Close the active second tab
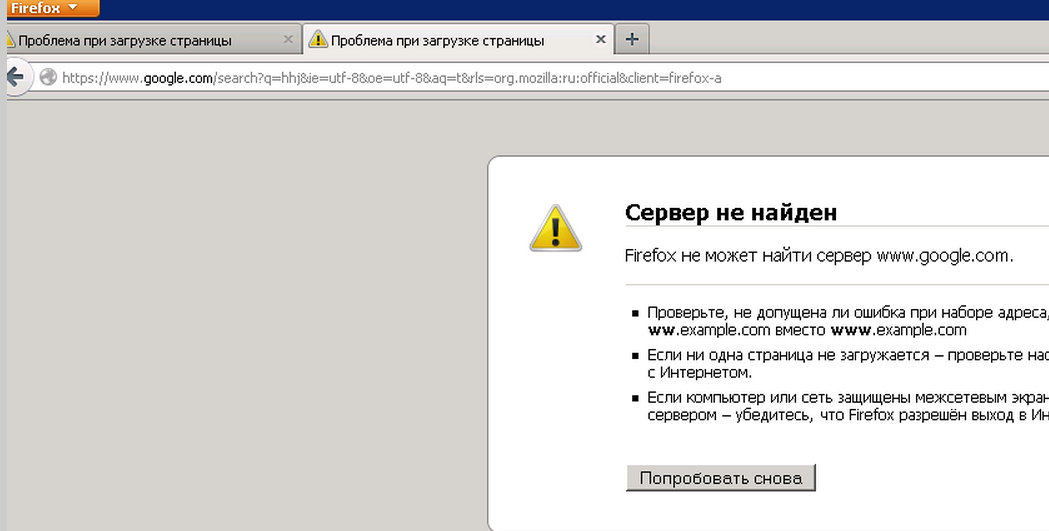The image size is (1049, 531). pyautogui.click(x=601, y=39)
